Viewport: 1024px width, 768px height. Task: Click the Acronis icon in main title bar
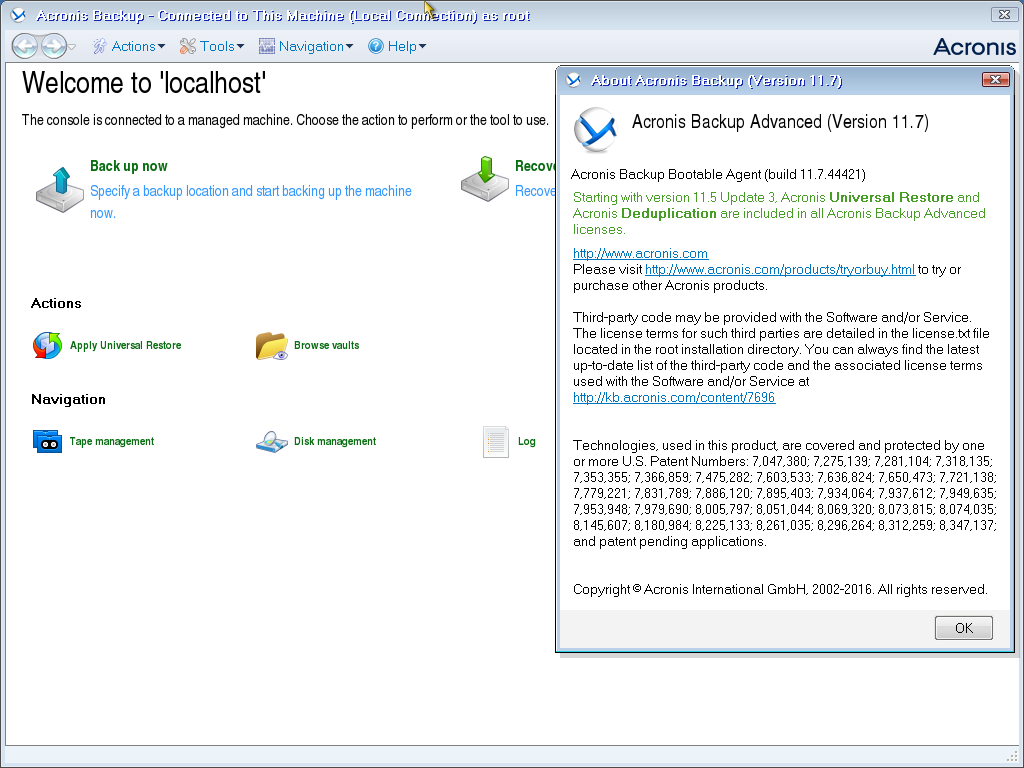[18, 15]
